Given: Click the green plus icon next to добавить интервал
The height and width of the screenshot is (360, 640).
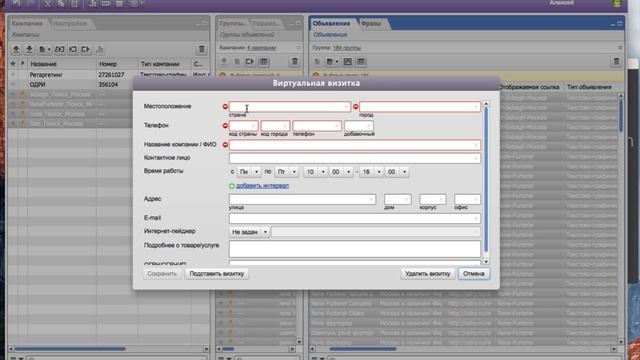Looking at the screenshot, I should pyautogui.click(x=232, y=186).
